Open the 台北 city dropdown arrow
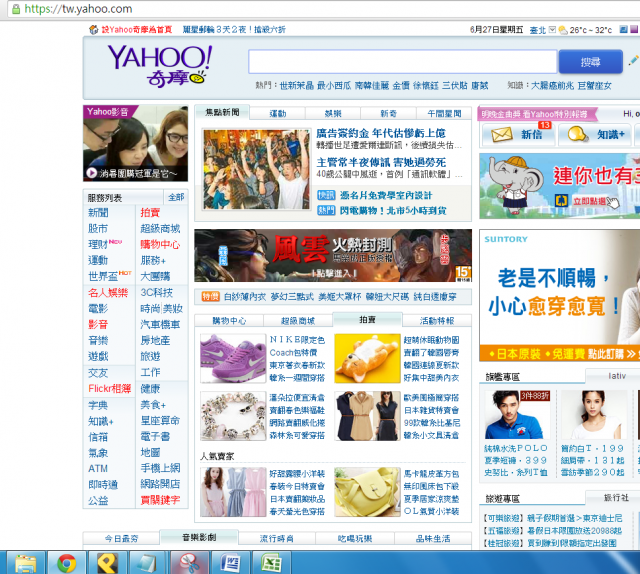Screen dimensions: 640x574 point(552,29)
